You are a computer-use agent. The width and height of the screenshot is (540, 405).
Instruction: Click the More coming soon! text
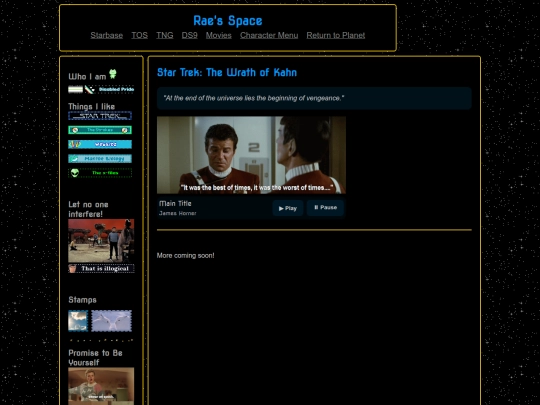click(186, 256)
